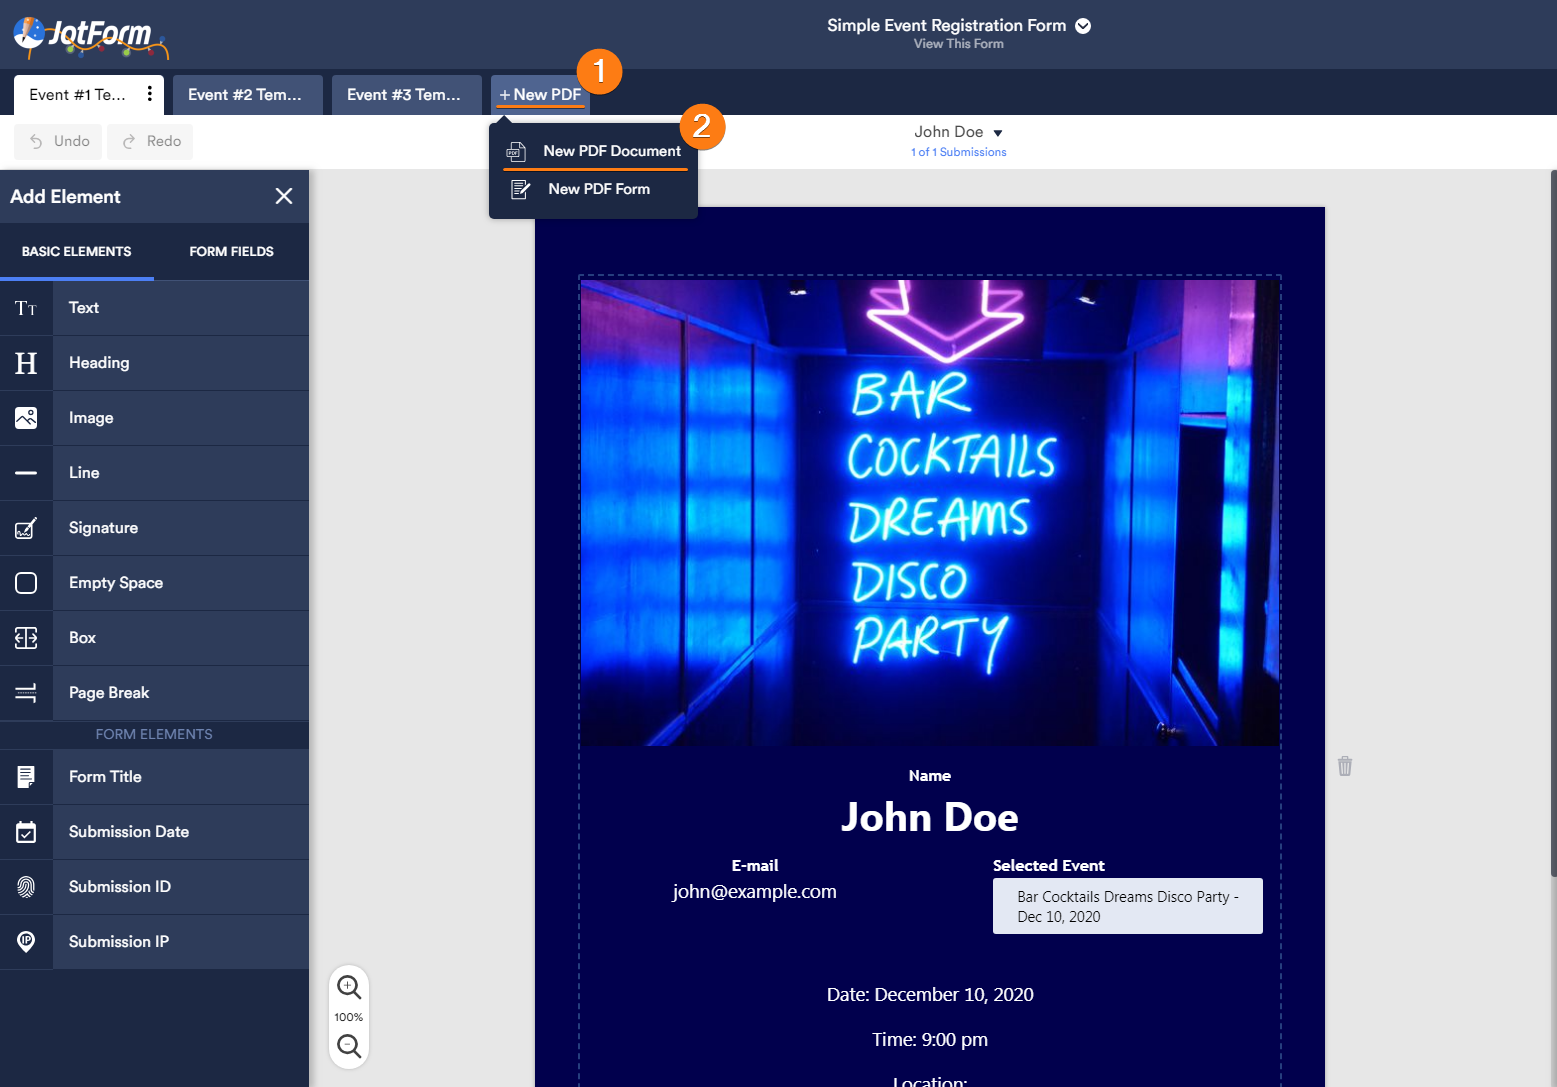This screenshot has height=1087, width=1557.
Task: Select the Heading element icon
Action: 26,363
